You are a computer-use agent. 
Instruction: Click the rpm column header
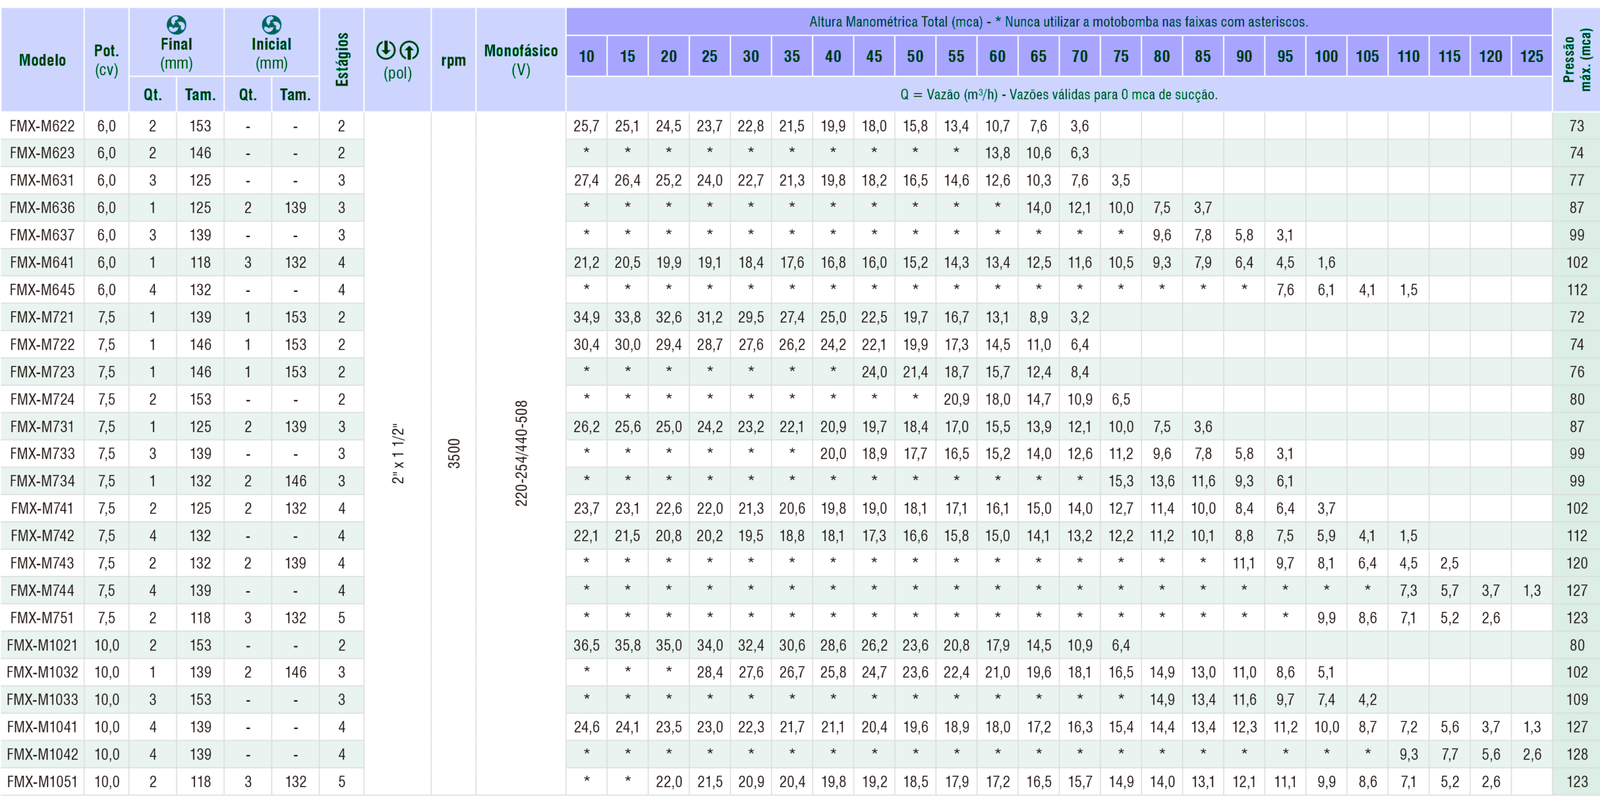[453, 60]
